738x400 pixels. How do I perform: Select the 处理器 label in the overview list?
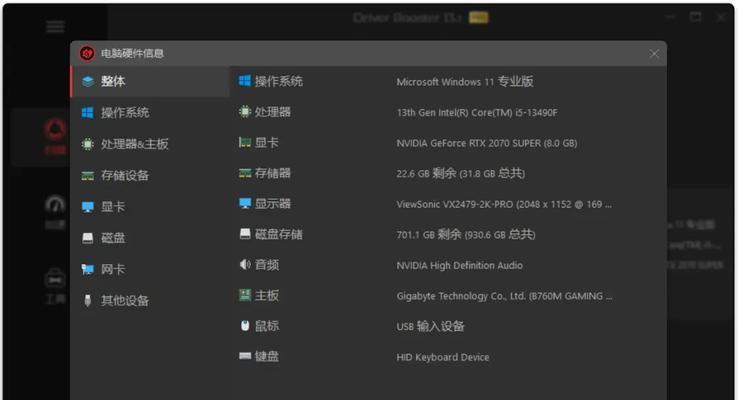tap(273, 112)
